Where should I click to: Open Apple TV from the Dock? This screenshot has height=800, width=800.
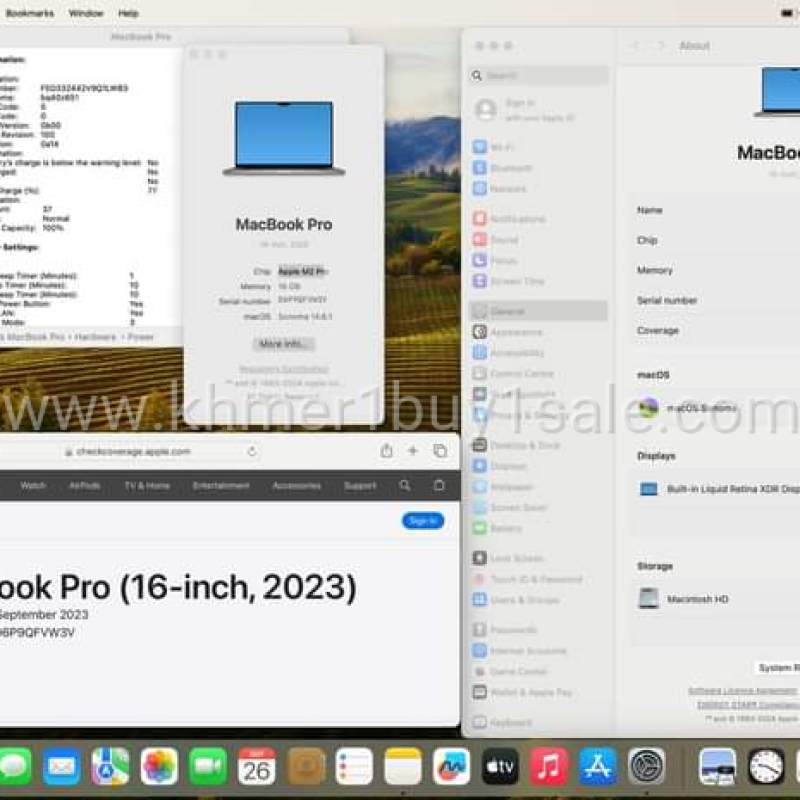coord(500,766)
